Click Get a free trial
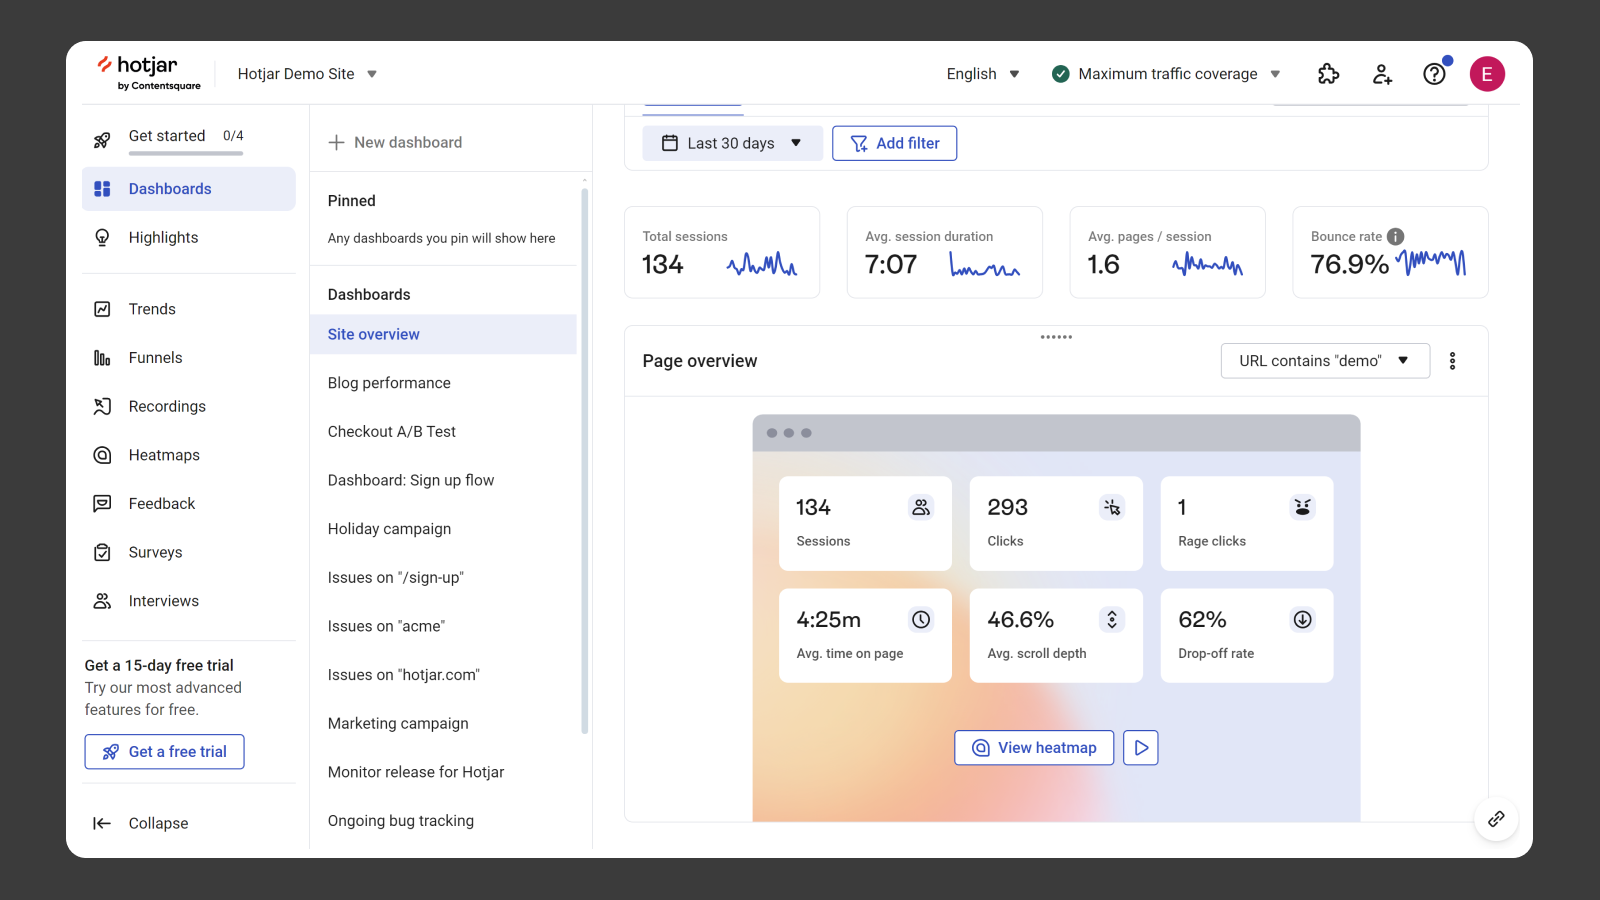This screenshot has width=1600, height=900. coord(164,751)
